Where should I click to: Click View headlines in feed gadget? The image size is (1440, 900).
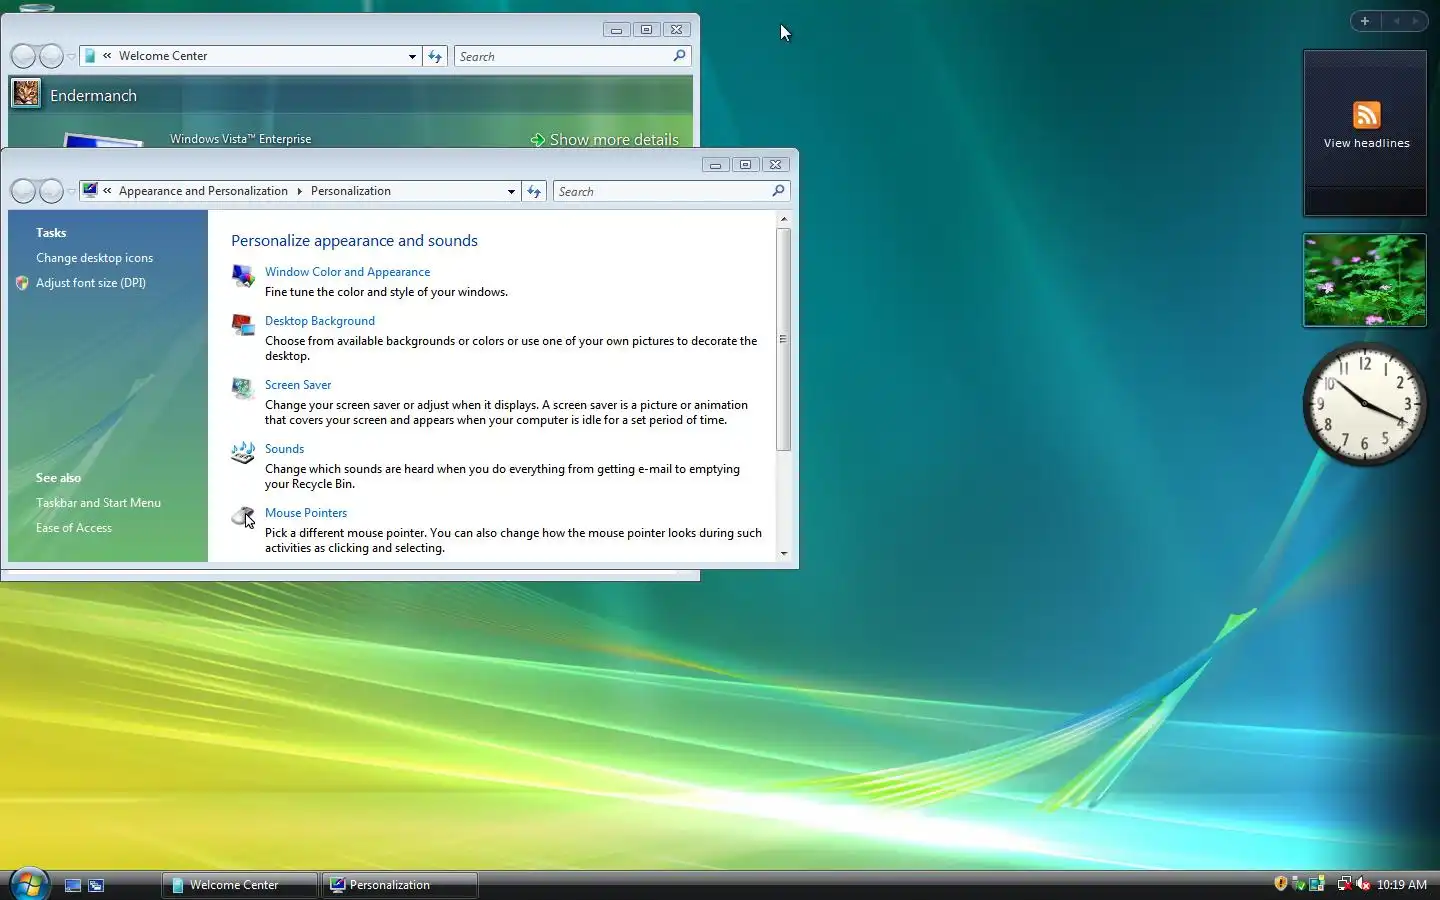[x=1366, y=143]
